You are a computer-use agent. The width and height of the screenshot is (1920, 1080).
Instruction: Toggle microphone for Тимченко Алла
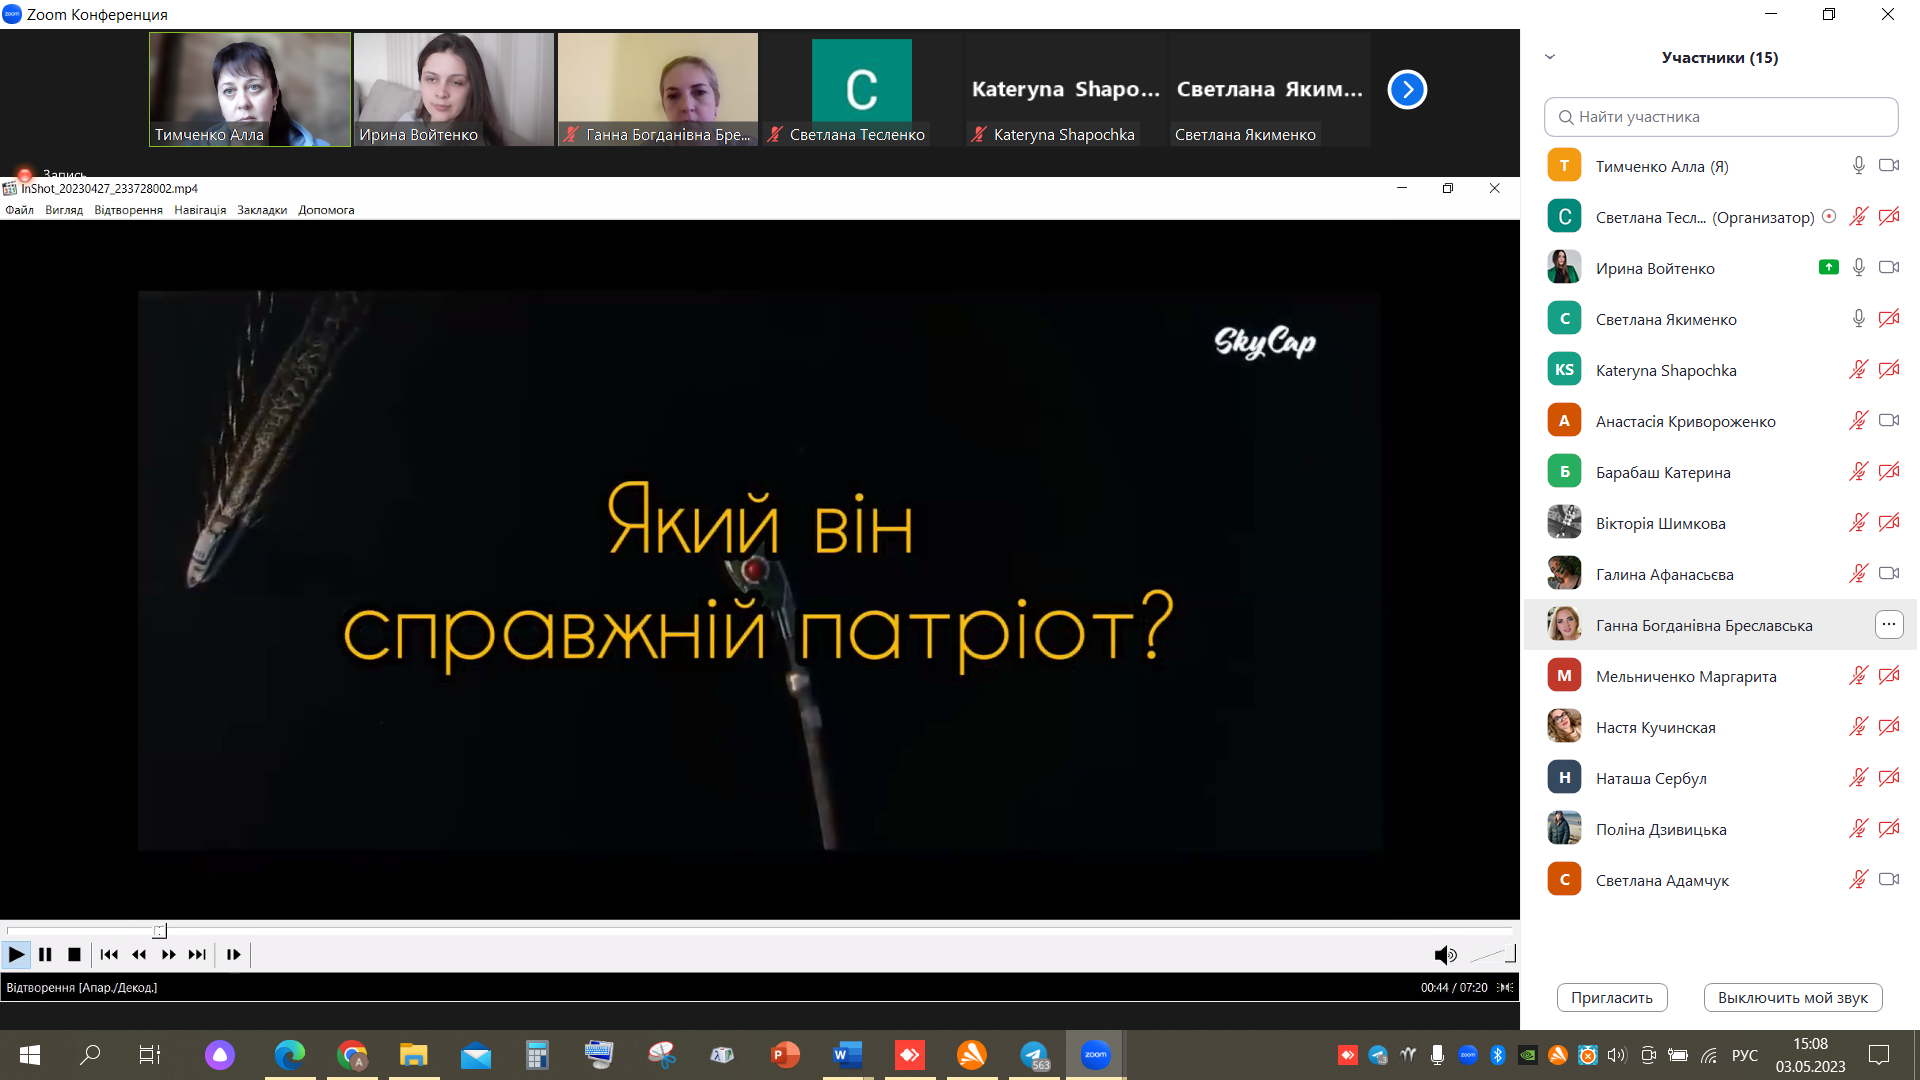pos(1858,166)
